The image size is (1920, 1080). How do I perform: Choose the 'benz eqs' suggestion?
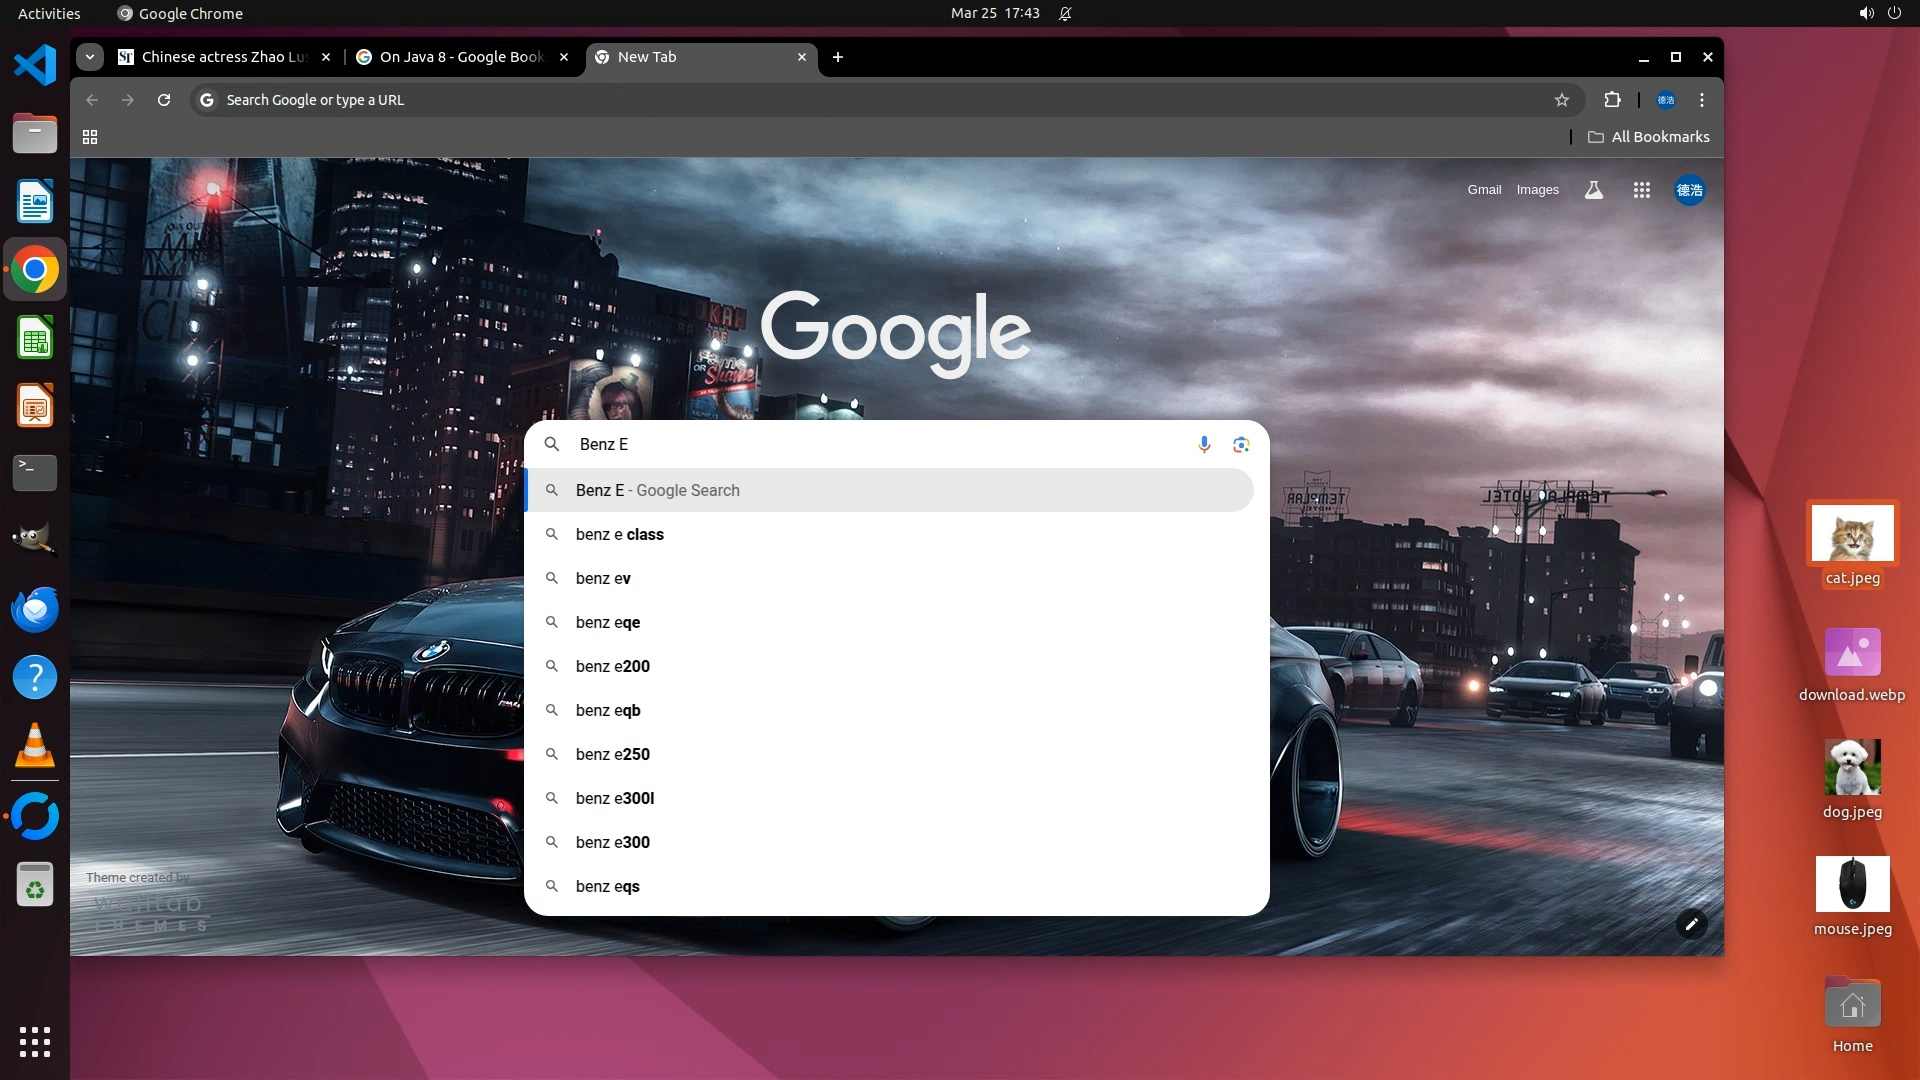[608, 886]
